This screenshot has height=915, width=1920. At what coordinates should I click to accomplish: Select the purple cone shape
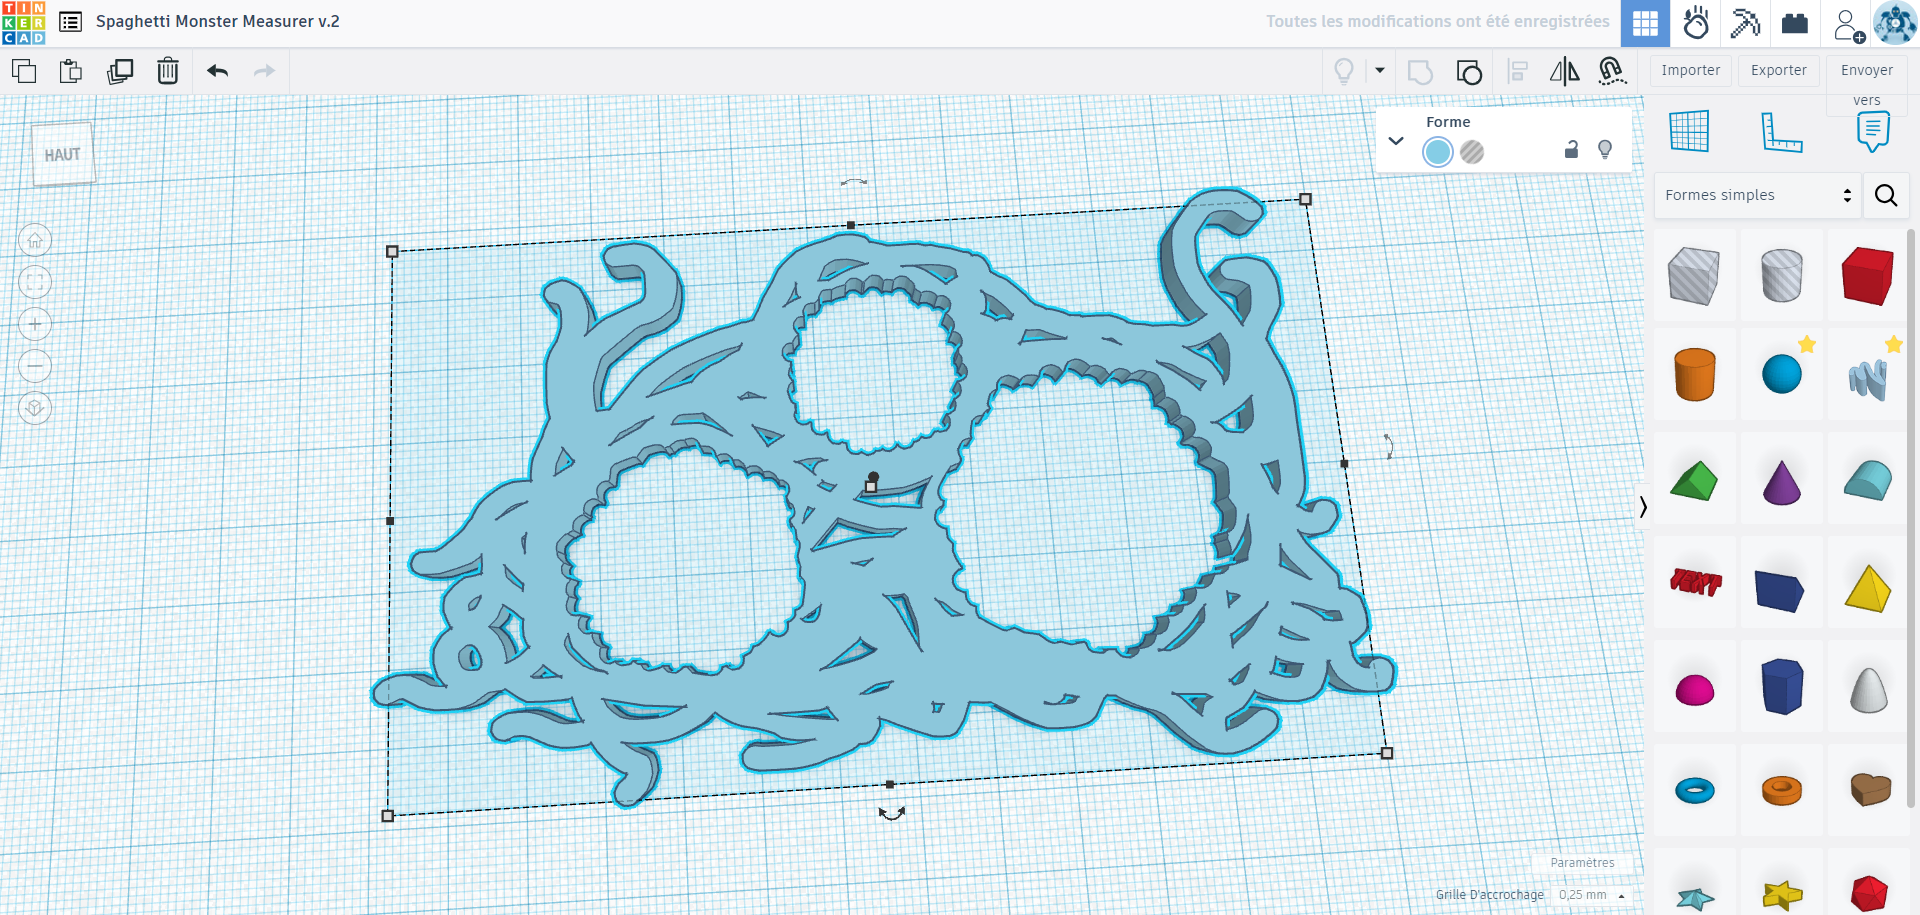[x=1781, y=481]
